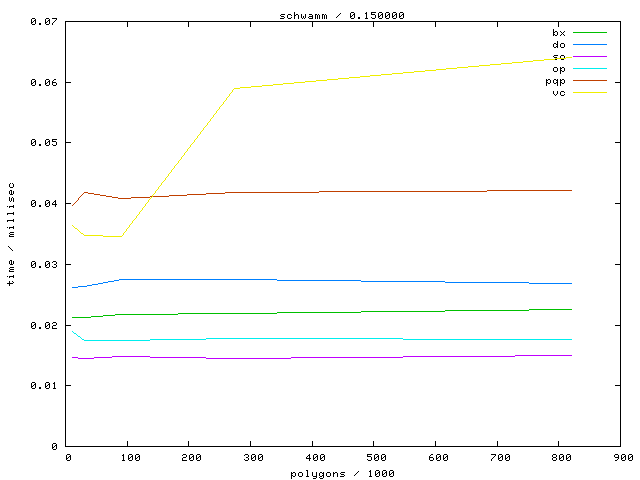Click the yellow curve's low point near 90 polygons
The height and width of the screenshot is (480, 640).
[121, 236]
